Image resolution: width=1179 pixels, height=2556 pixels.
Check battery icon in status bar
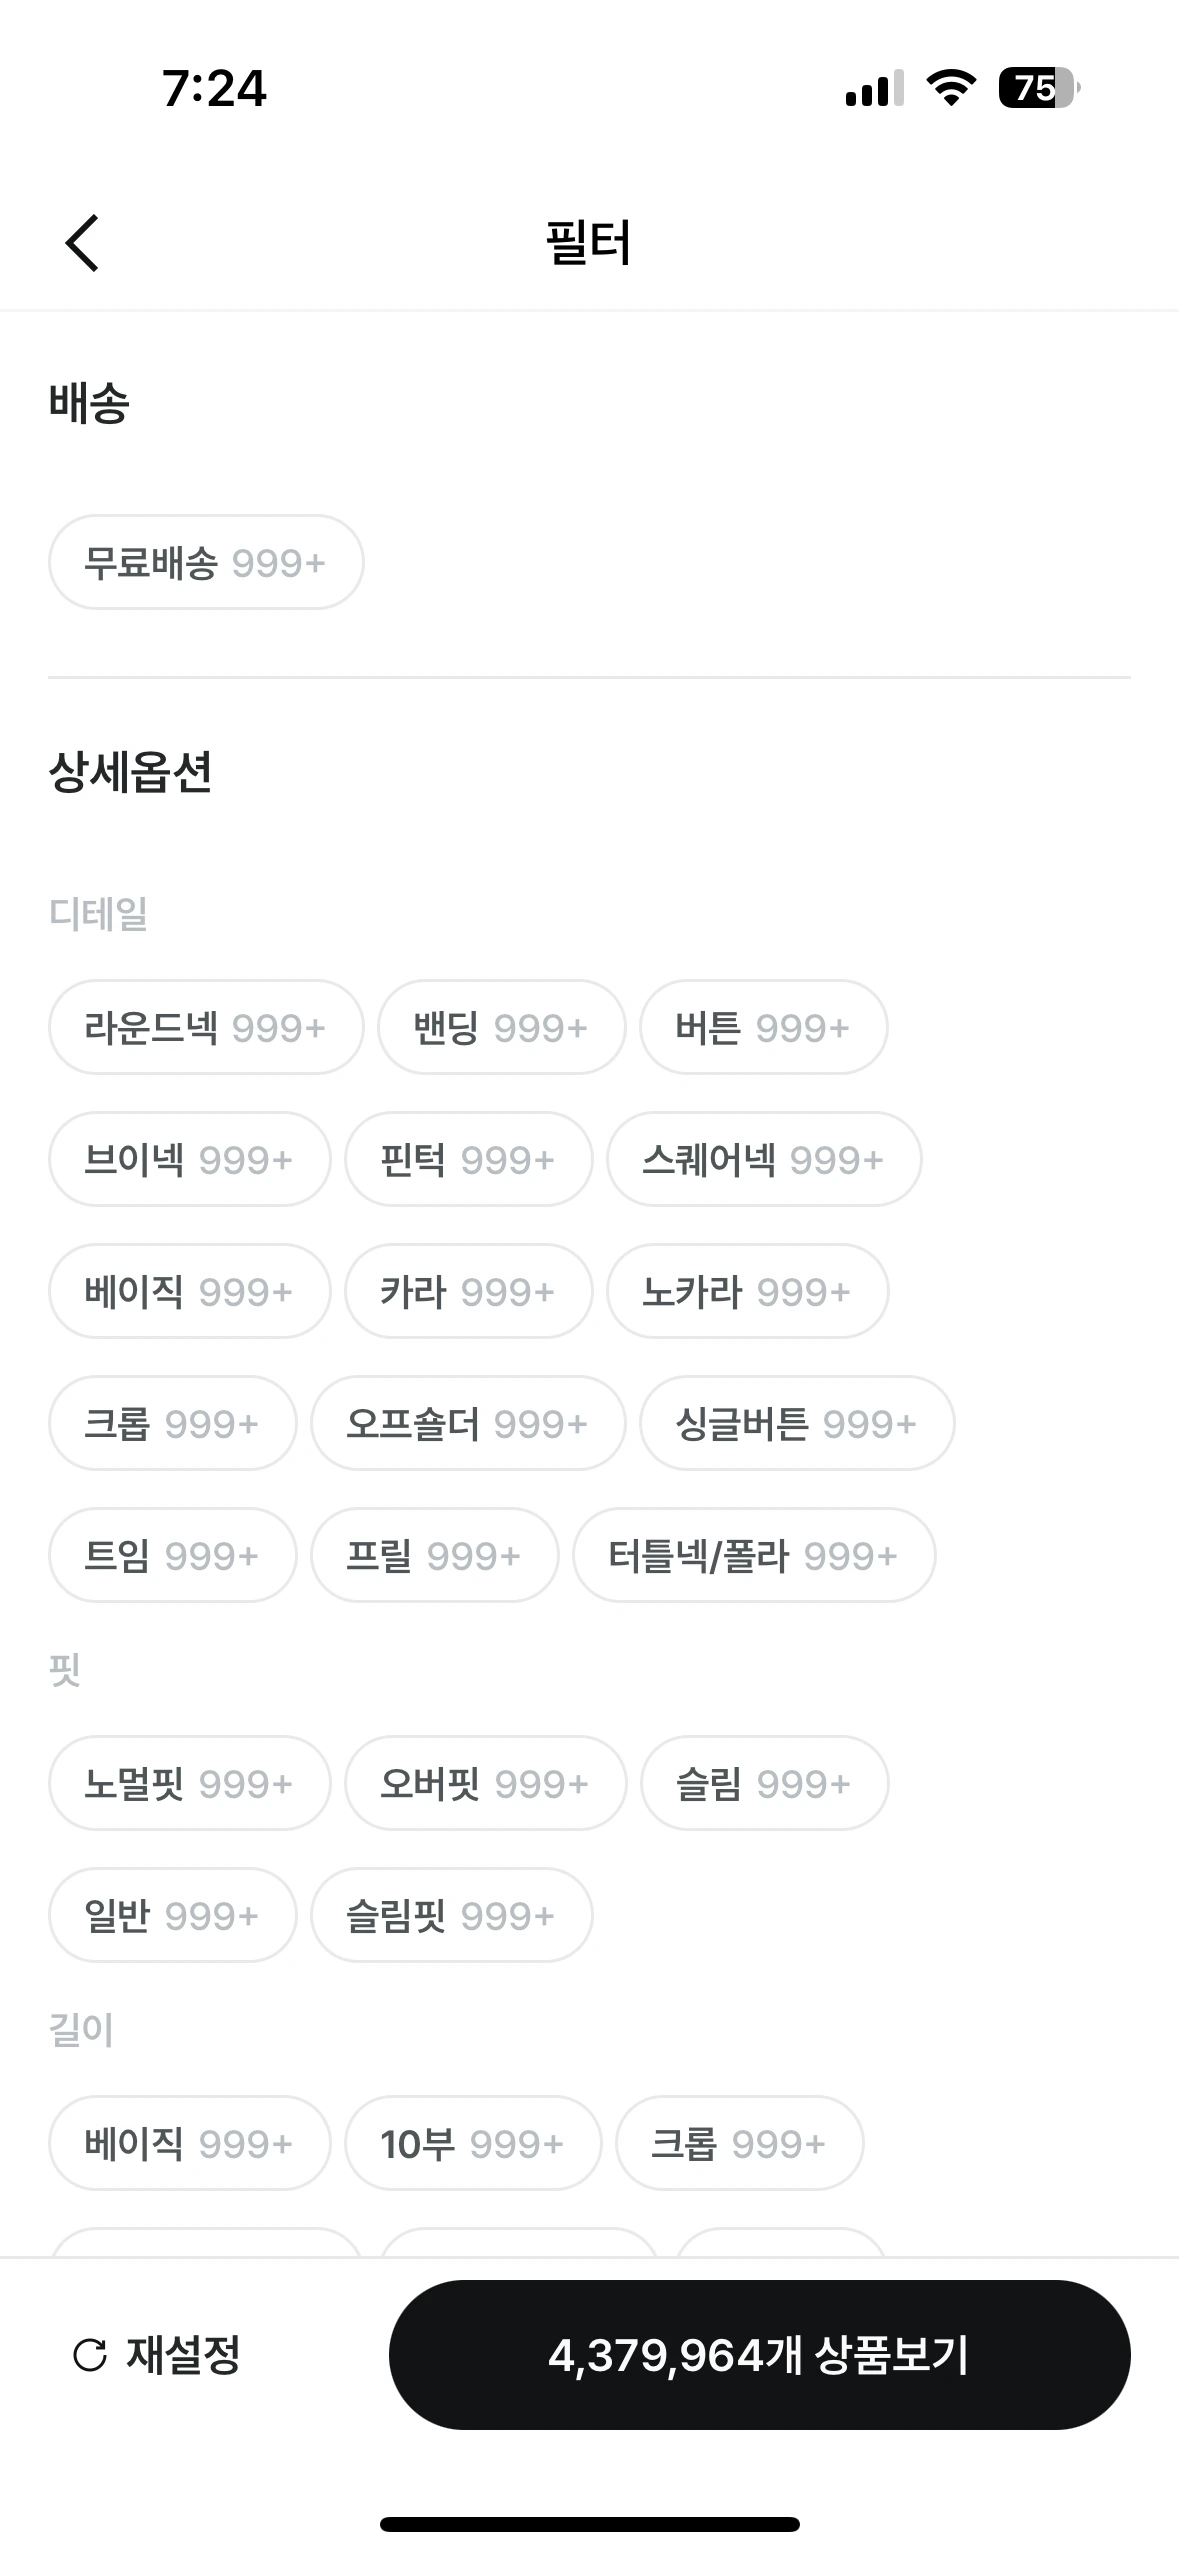[x=1039, y=88]
